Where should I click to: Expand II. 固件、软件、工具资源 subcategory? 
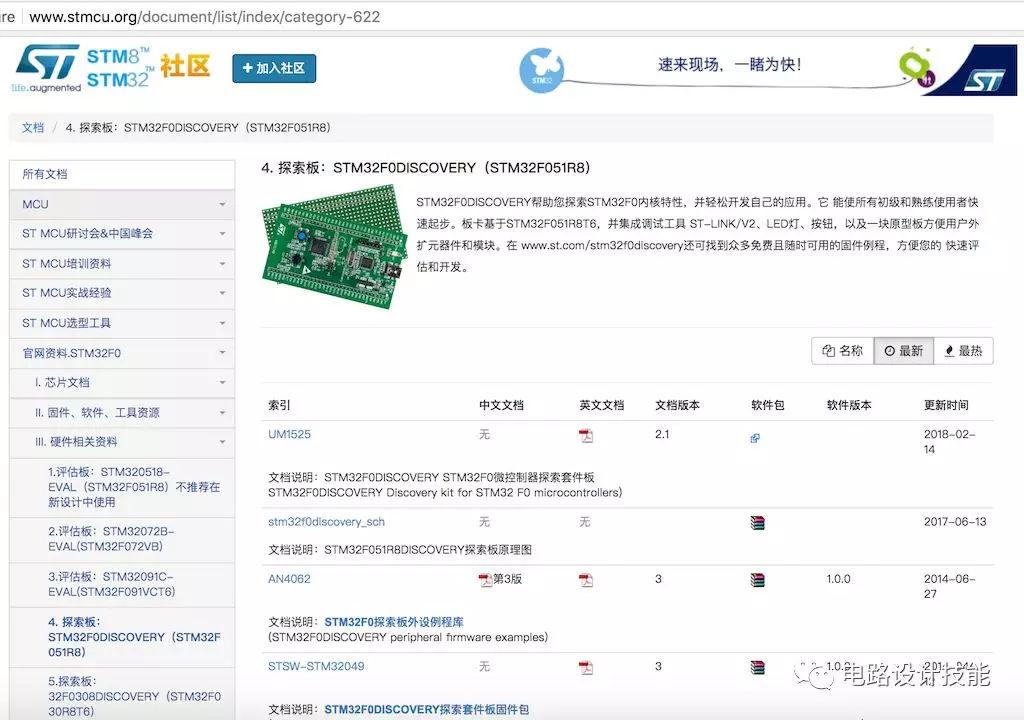coord(122,413)
